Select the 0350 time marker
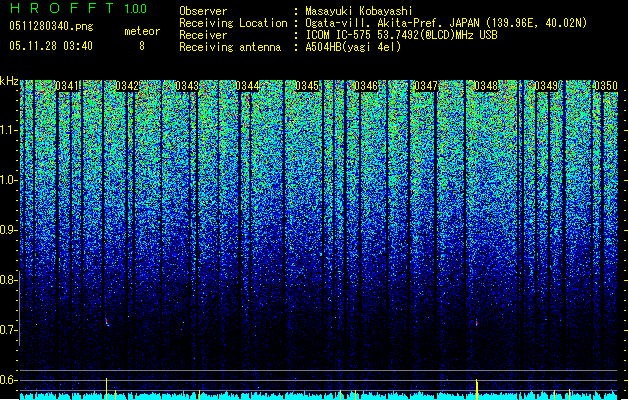Image resolution: width=629 pixels, height=400 pixels. click(x=606, y=86)
